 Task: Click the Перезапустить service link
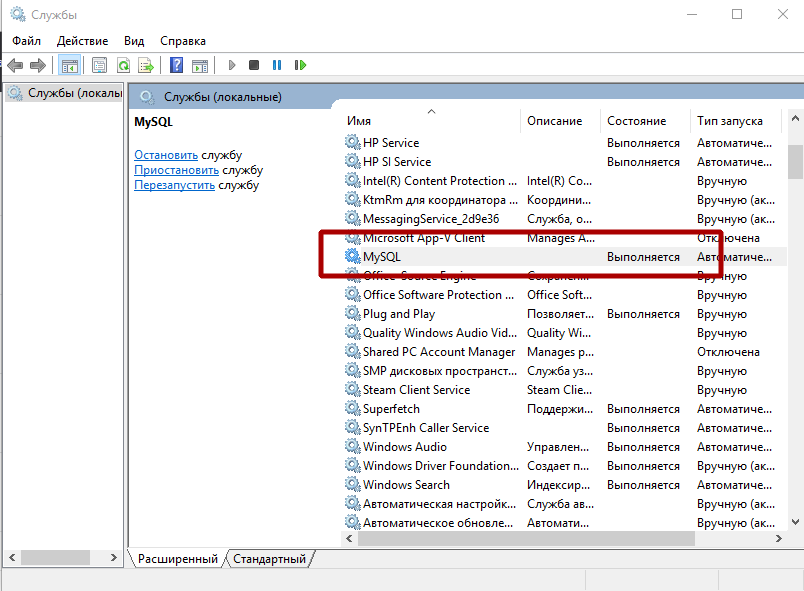[174, 185]
